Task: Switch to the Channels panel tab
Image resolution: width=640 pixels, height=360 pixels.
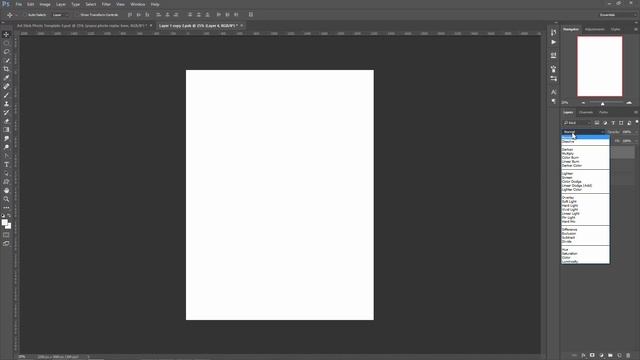Action: click(x=586, y=112)
